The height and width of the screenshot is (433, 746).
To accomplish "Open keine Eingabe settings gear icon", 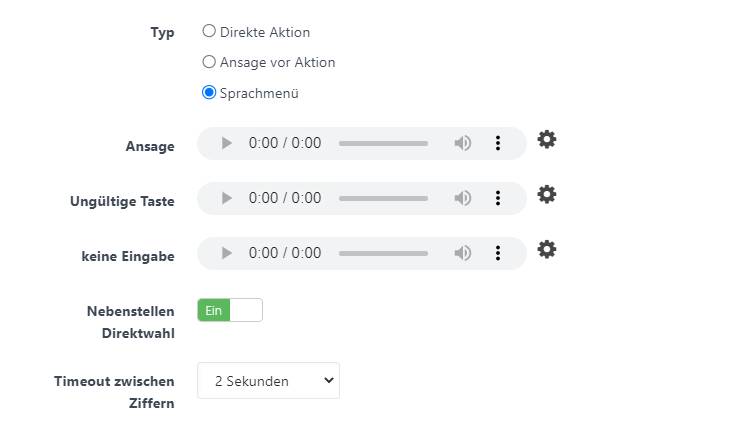I will [547, 249].
